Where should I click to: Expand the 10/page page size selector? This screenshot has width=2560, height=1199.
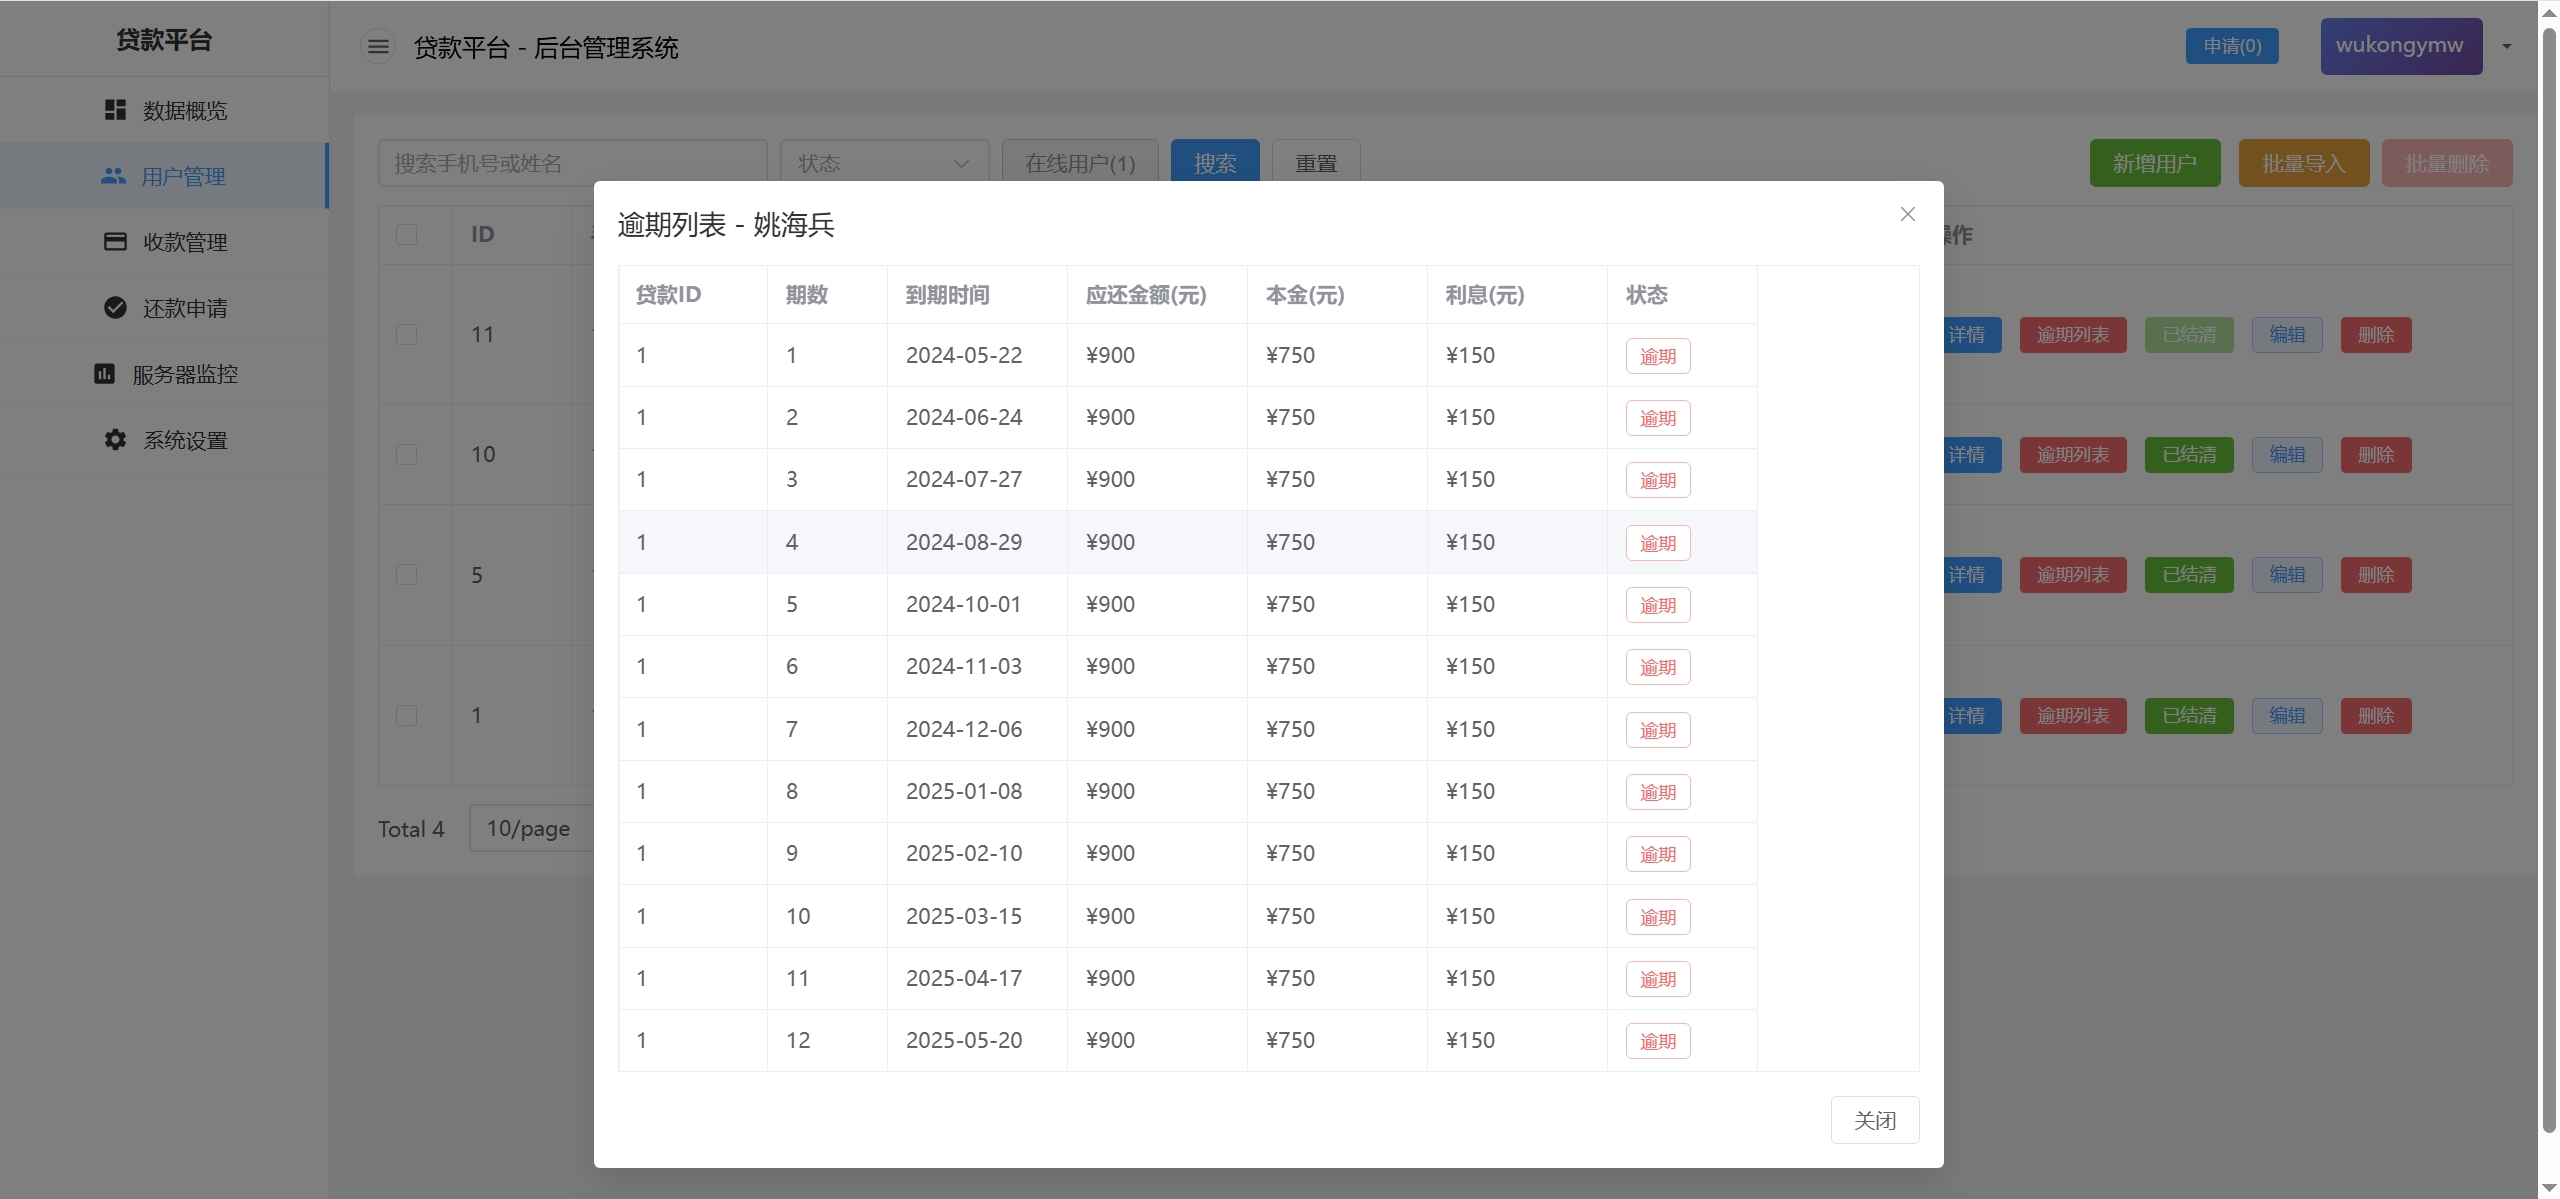(x=530, y=828)
